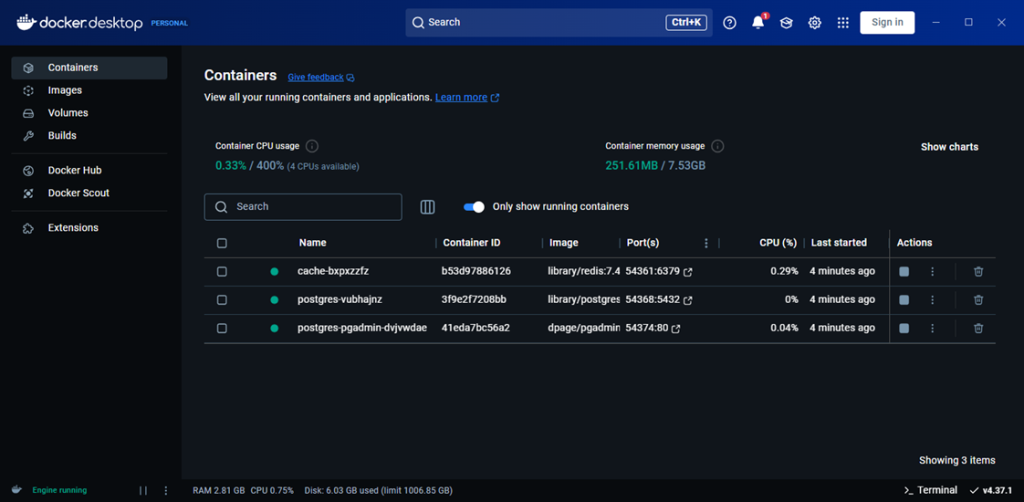This screenshot has width=1024, height=502.
Task: Click the help question mark icon
Action: coord(729,22)
